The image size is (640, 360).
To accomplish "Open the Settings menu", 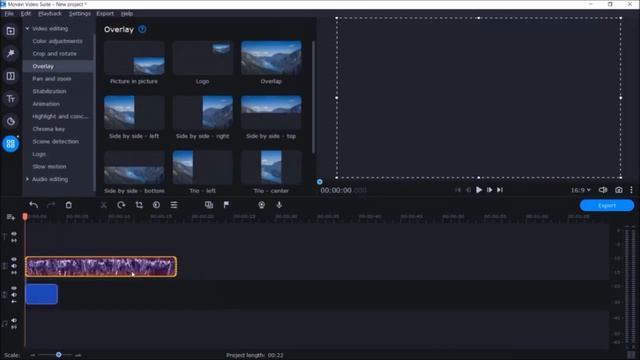I will (x=80, y=13).
